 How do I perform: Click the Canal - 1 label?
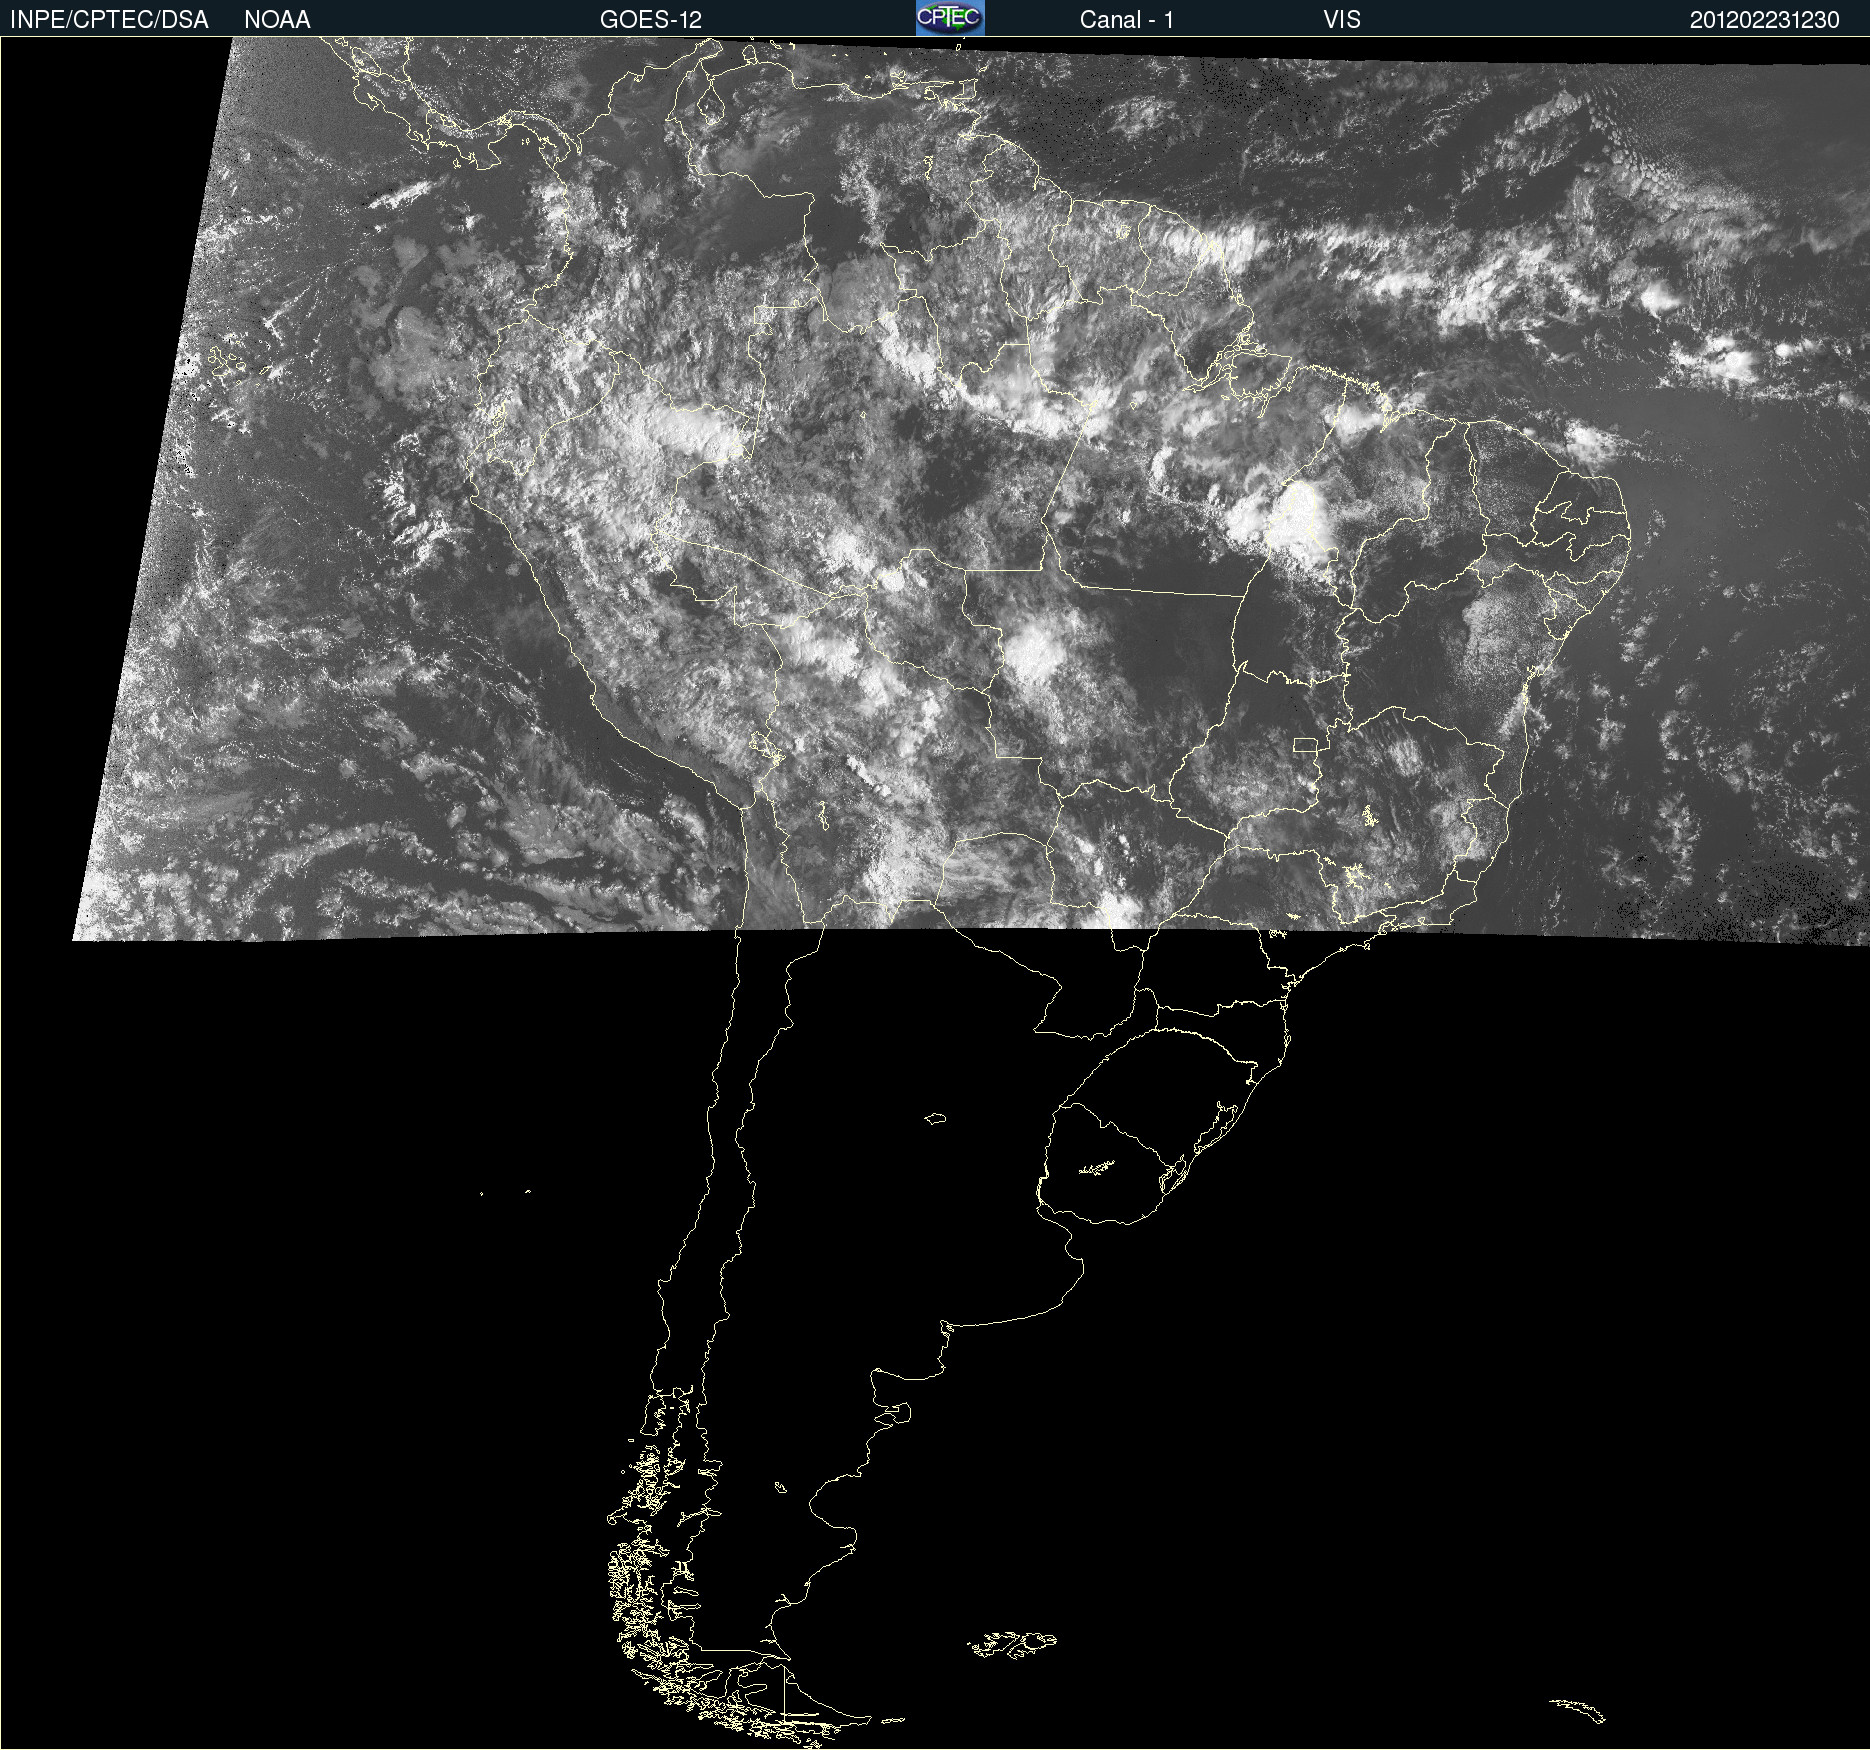point(1127,20)
